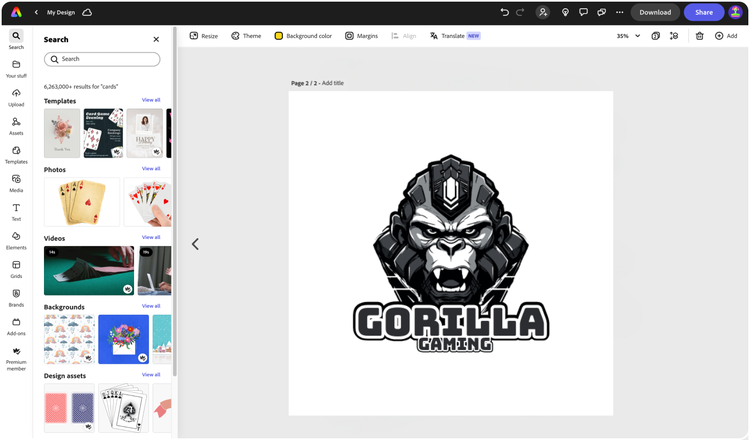The image size is (750, 440).
Task: Open the Elements panel
Action: 16,241
